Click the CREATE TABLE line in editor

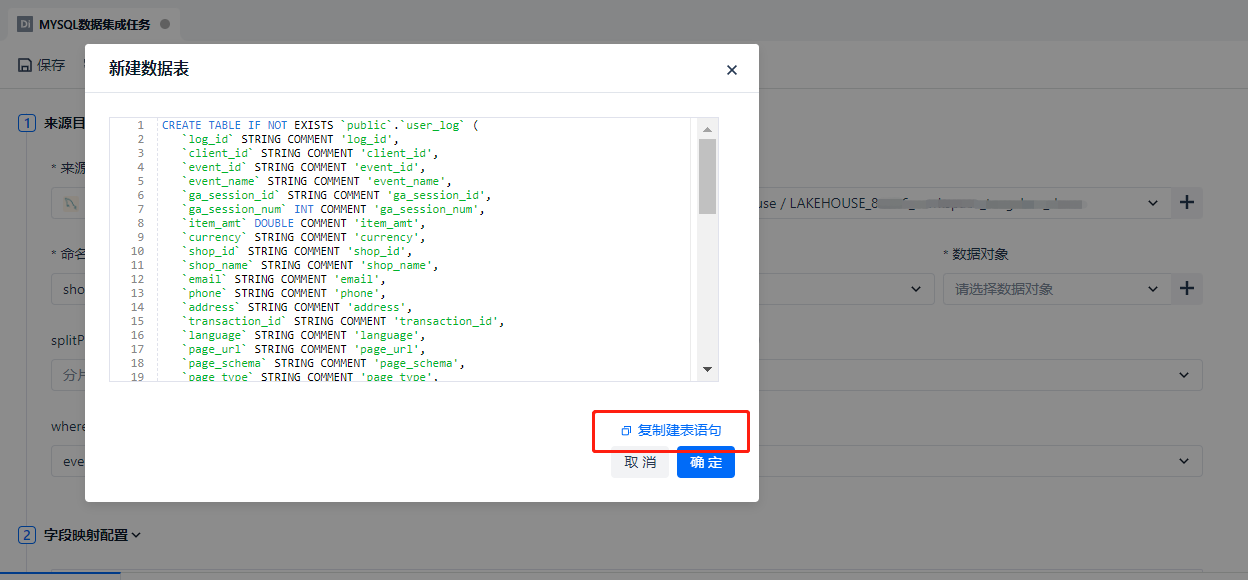coord(320,125)
